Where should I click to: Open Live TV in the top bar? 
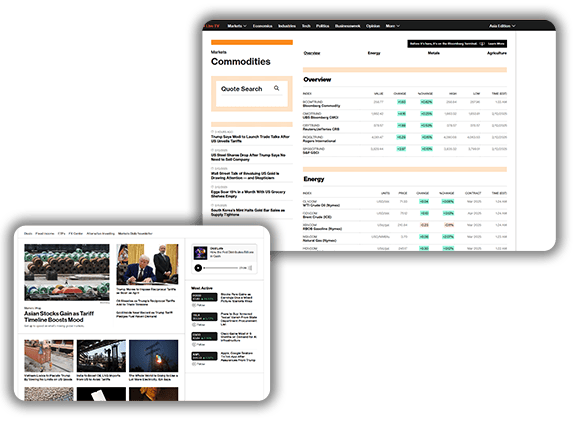[x=212, y=26]
